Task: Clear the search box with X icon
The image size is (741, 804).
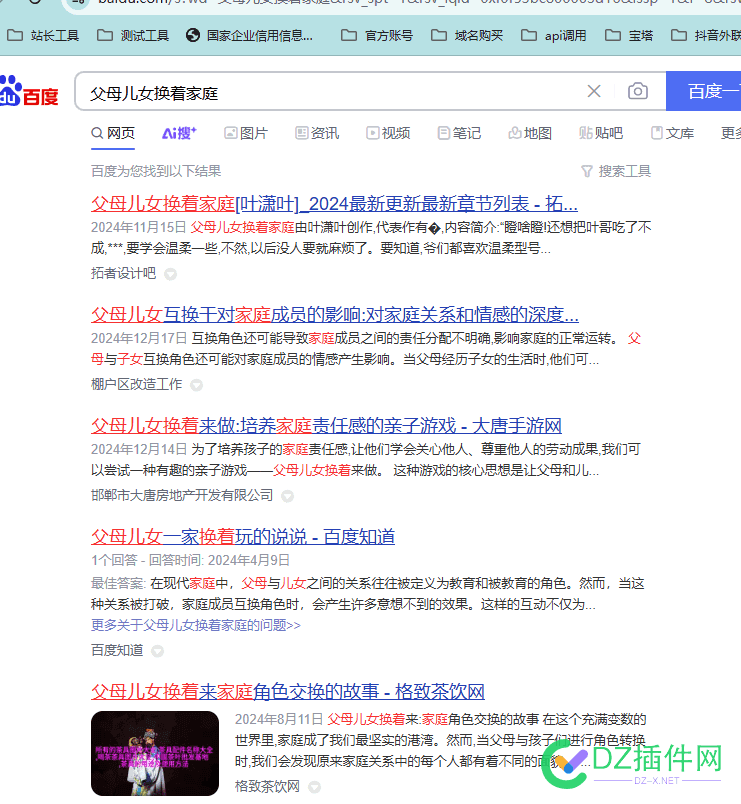Action: point(594,91)
